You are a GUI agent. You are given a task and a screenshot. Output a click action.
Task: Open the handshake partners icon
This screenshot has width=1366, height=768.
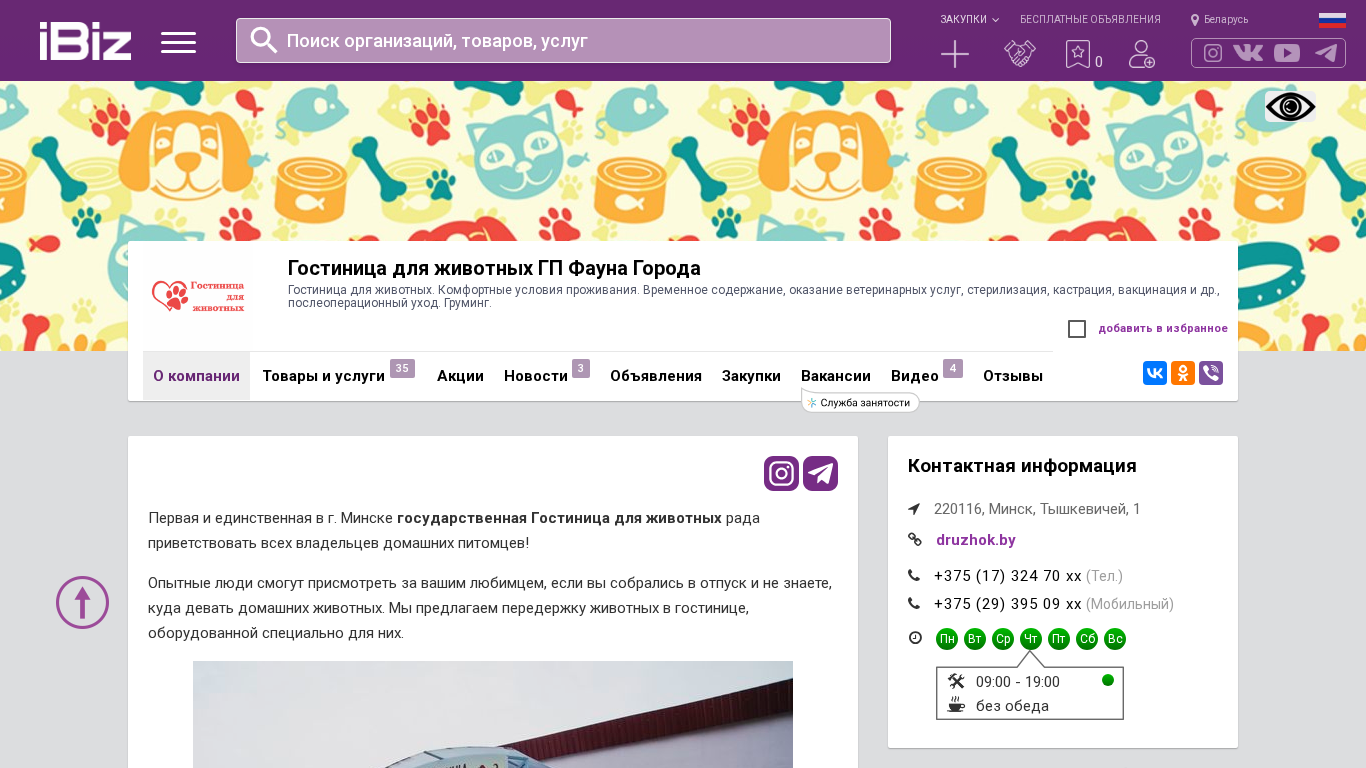click(x=1020, y=54)
